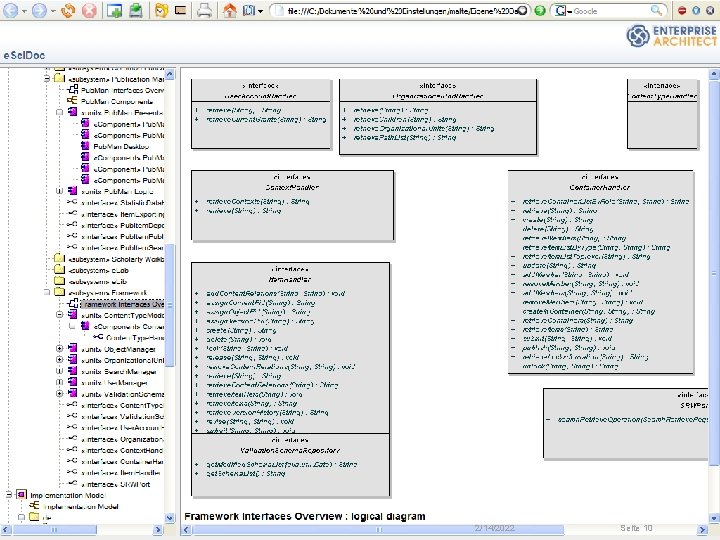Expand the unit ObjectManager node
The image size is (720, 540).
(x=60, y=349)
